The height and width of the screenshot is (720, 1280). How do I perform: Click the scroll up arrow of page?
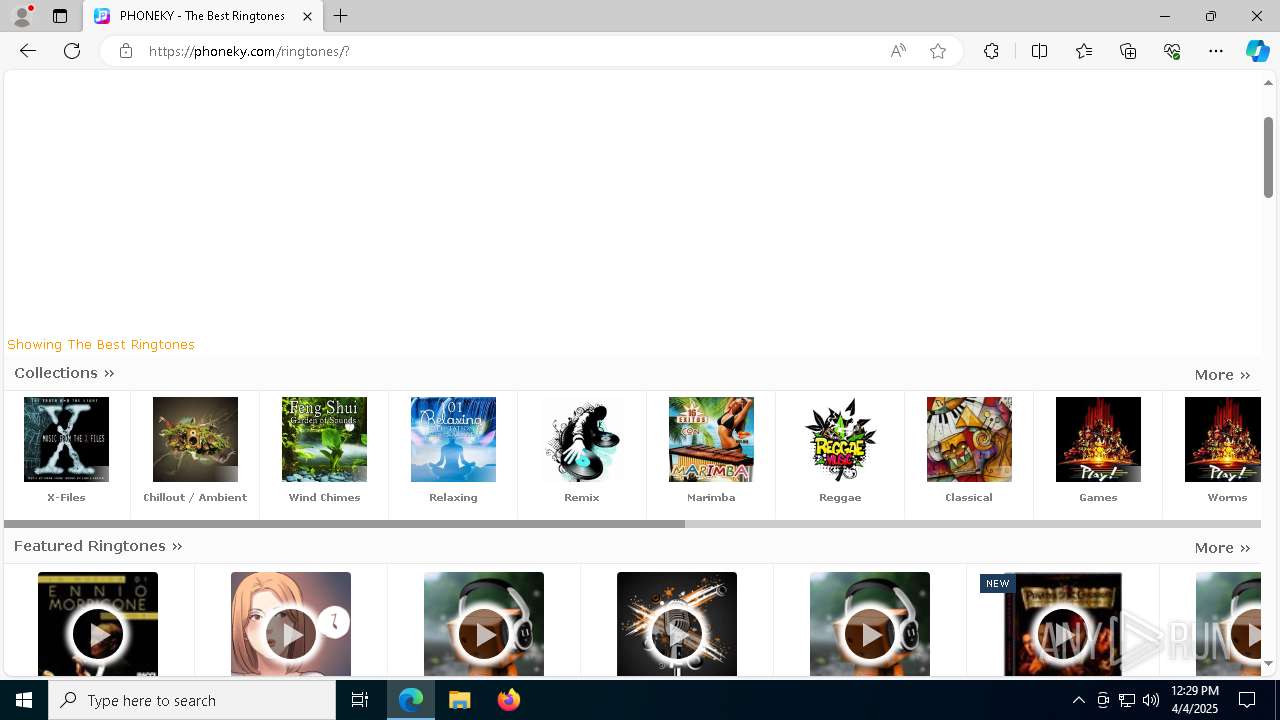pyautogui.click(x=1268, y=82)
